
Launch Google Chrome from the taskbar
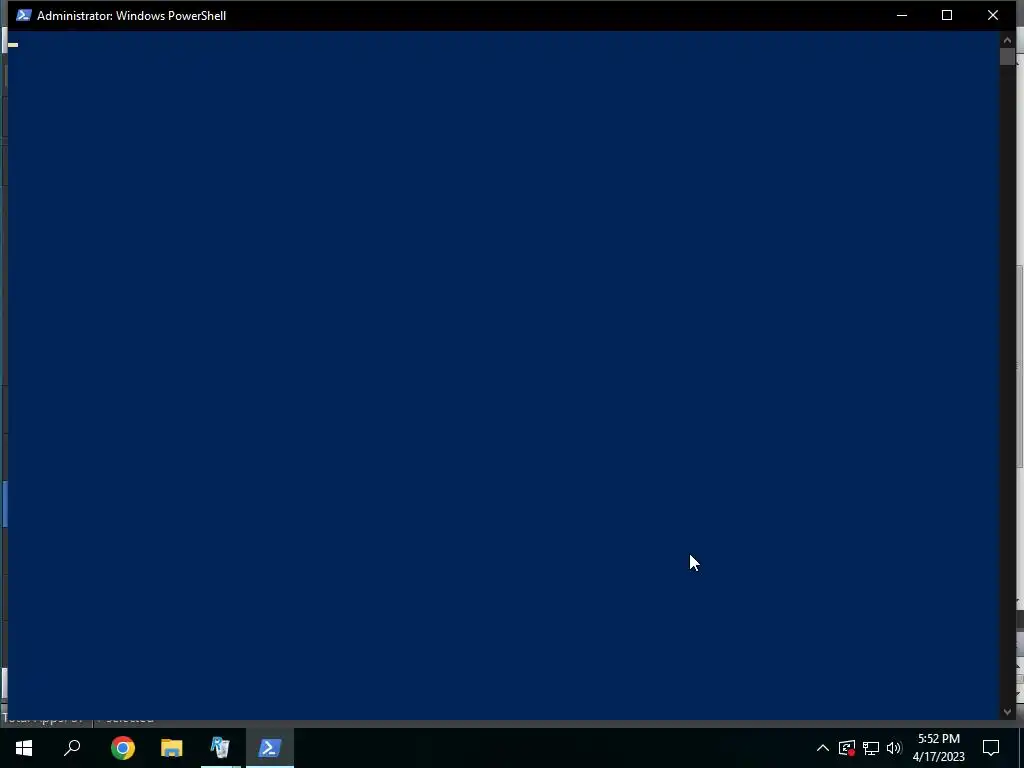click(122, 748)
